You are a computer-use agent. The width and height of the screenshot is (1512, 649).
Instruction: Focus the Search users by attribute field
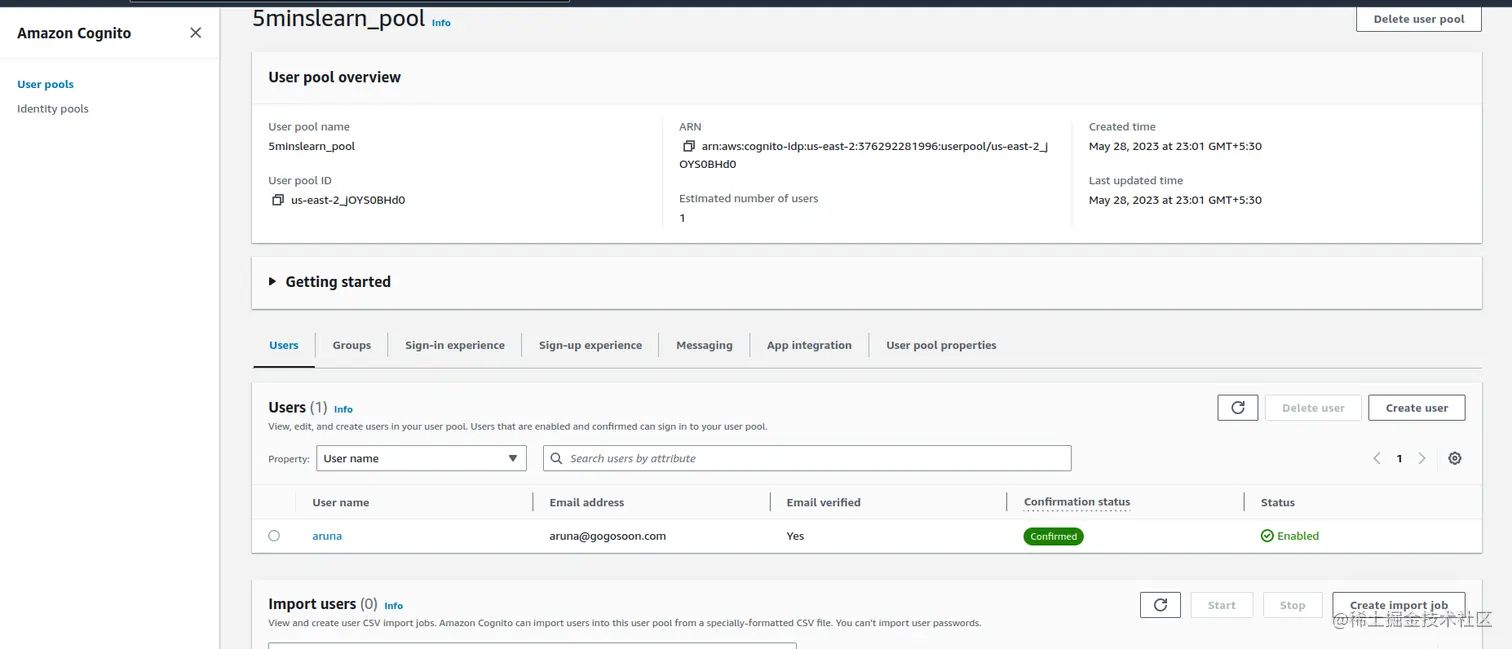[x=807, y=458]
